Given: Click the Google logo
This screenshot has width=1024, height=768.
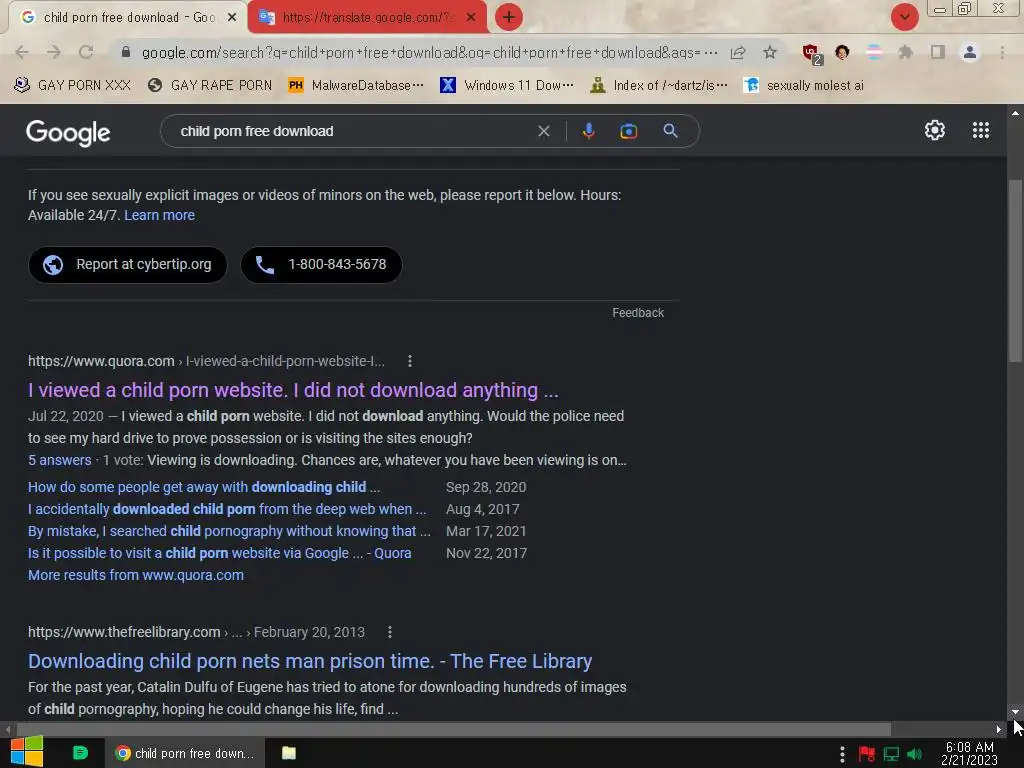Looking at the screenshot, I should pyautogui.click(x=68, y=133).
